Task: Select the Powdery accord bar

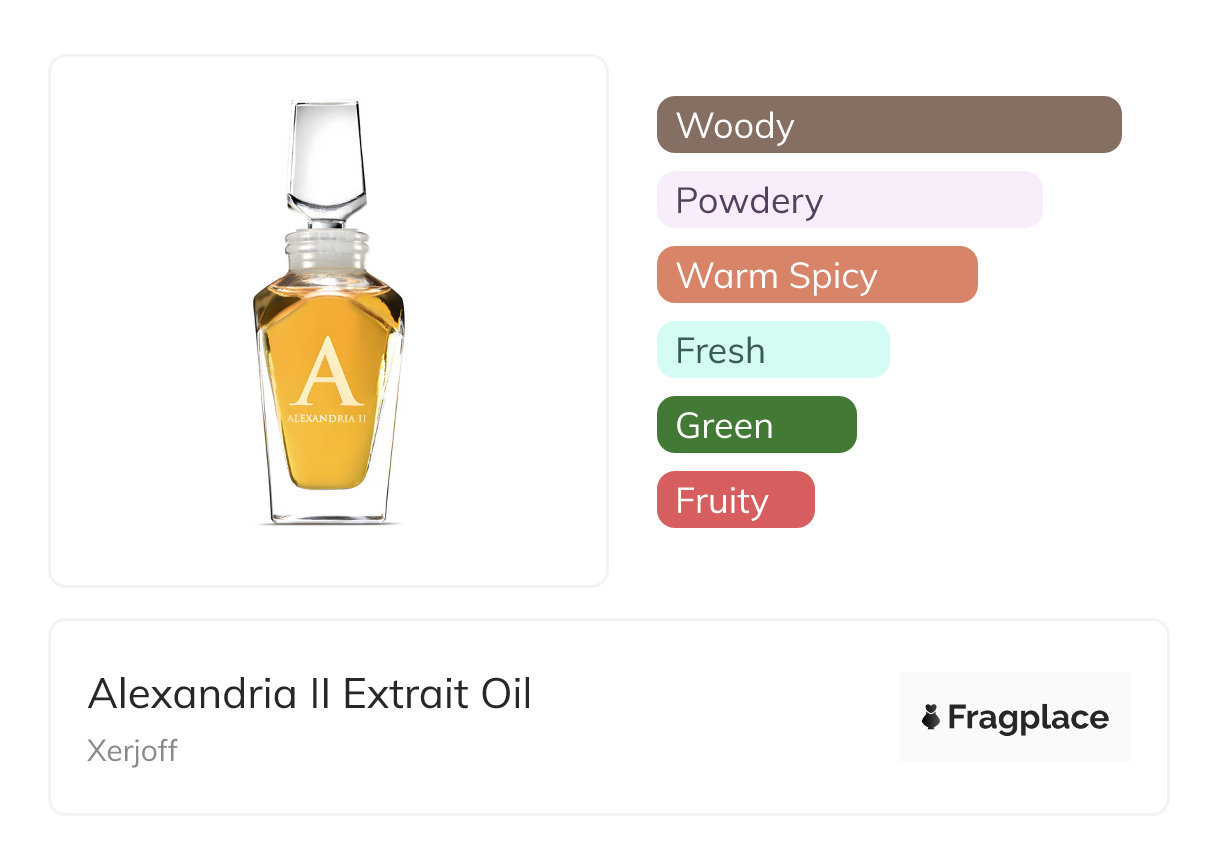Action: tap(849, 200)
